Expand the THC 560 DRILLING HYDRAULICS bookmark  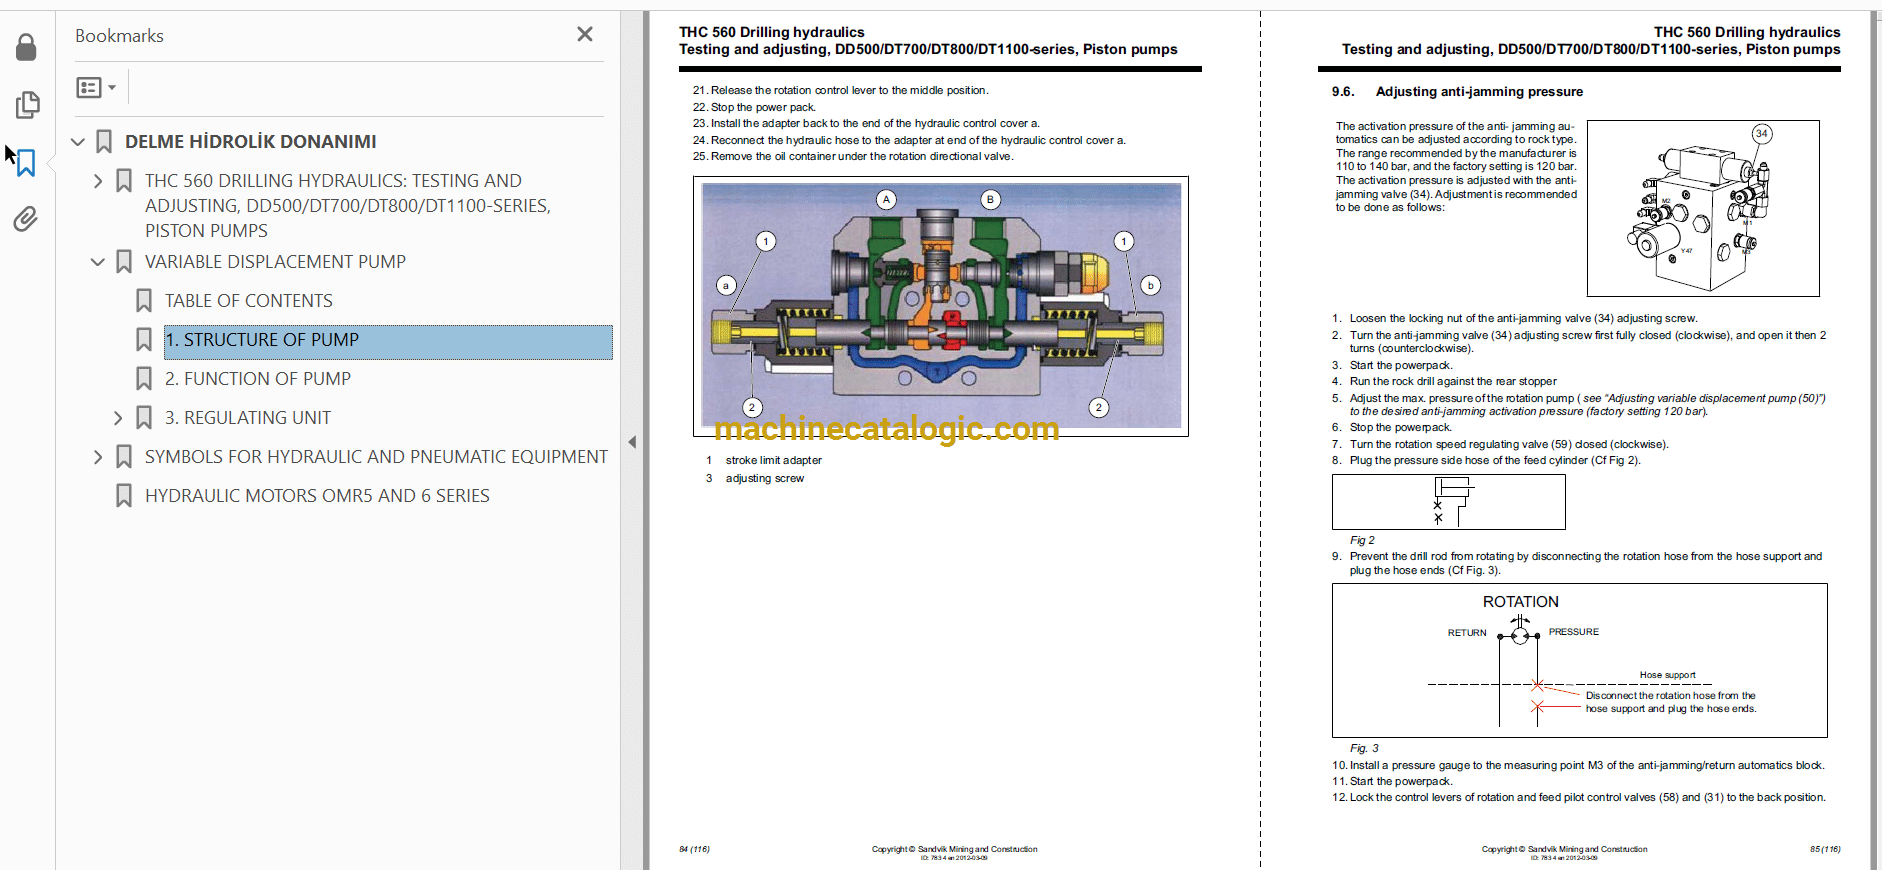tap(98, 181)
